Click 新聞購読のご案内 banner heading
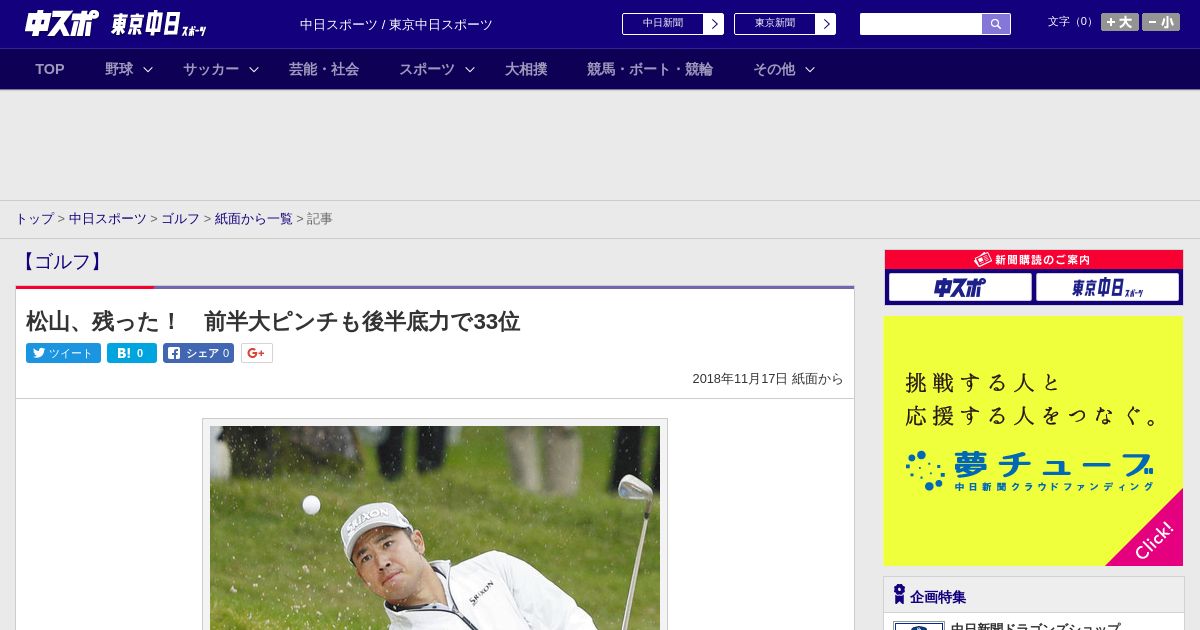The height and width of the screenshot is (630, 1200). [x=1033, y=260]
